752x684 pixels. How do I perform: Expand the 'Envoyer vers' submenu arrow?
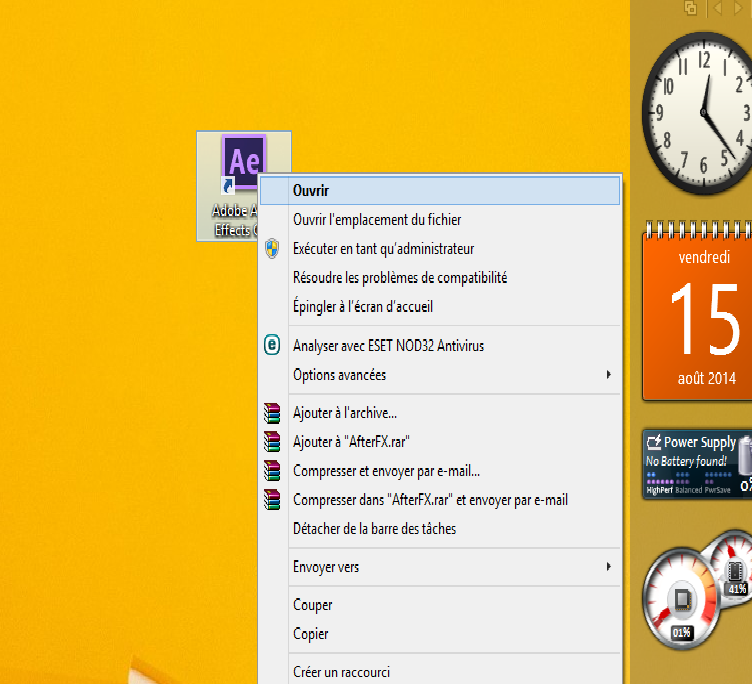click(609, 567)
